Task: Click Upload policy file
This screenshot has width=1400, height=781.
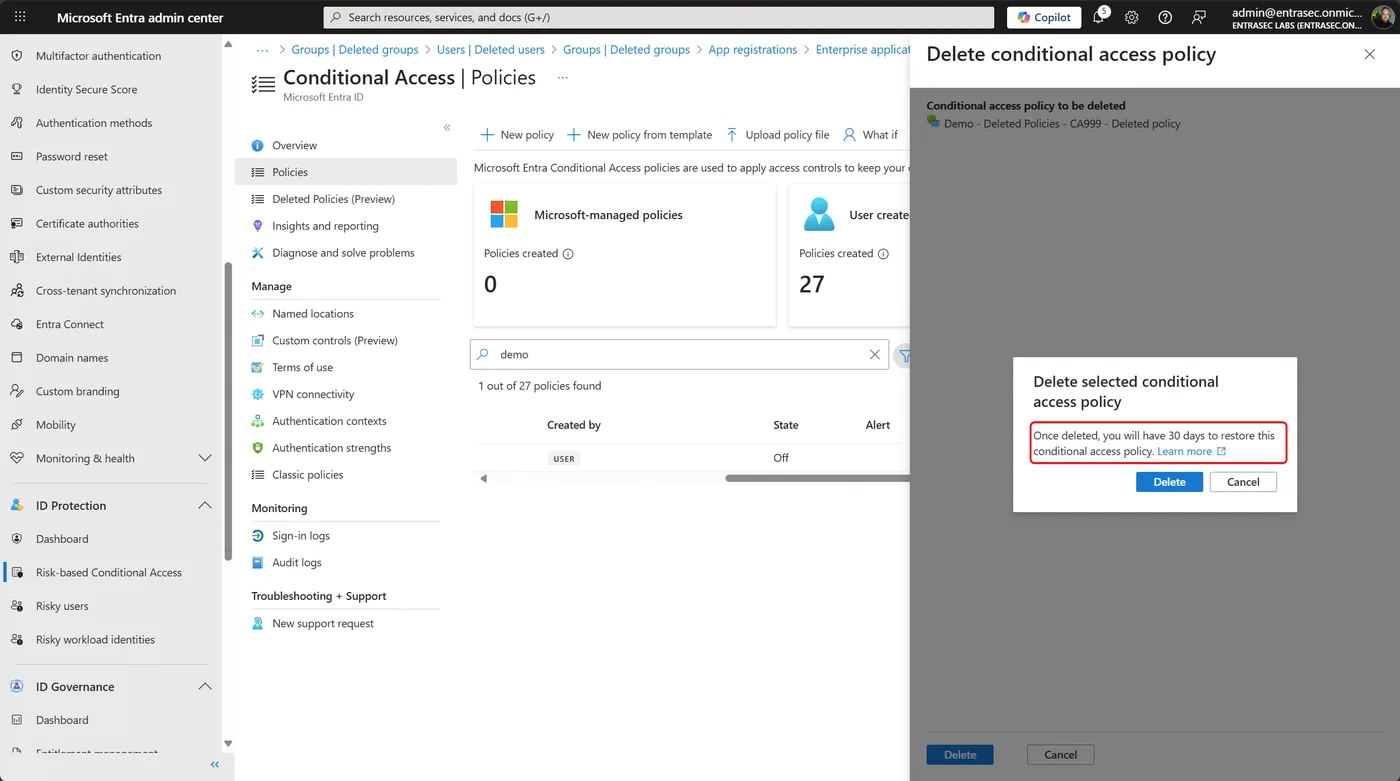Action: [777, 135]
